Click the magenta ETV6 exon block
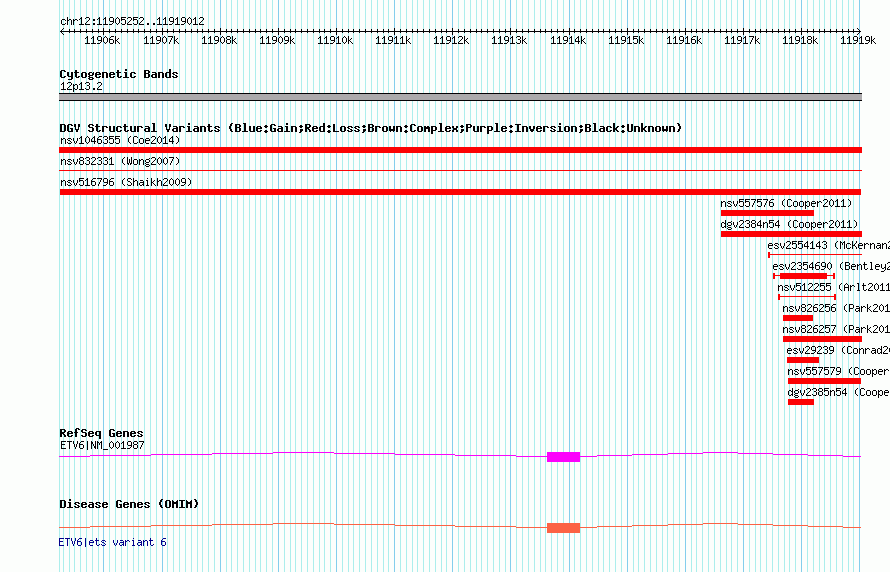 564,457
